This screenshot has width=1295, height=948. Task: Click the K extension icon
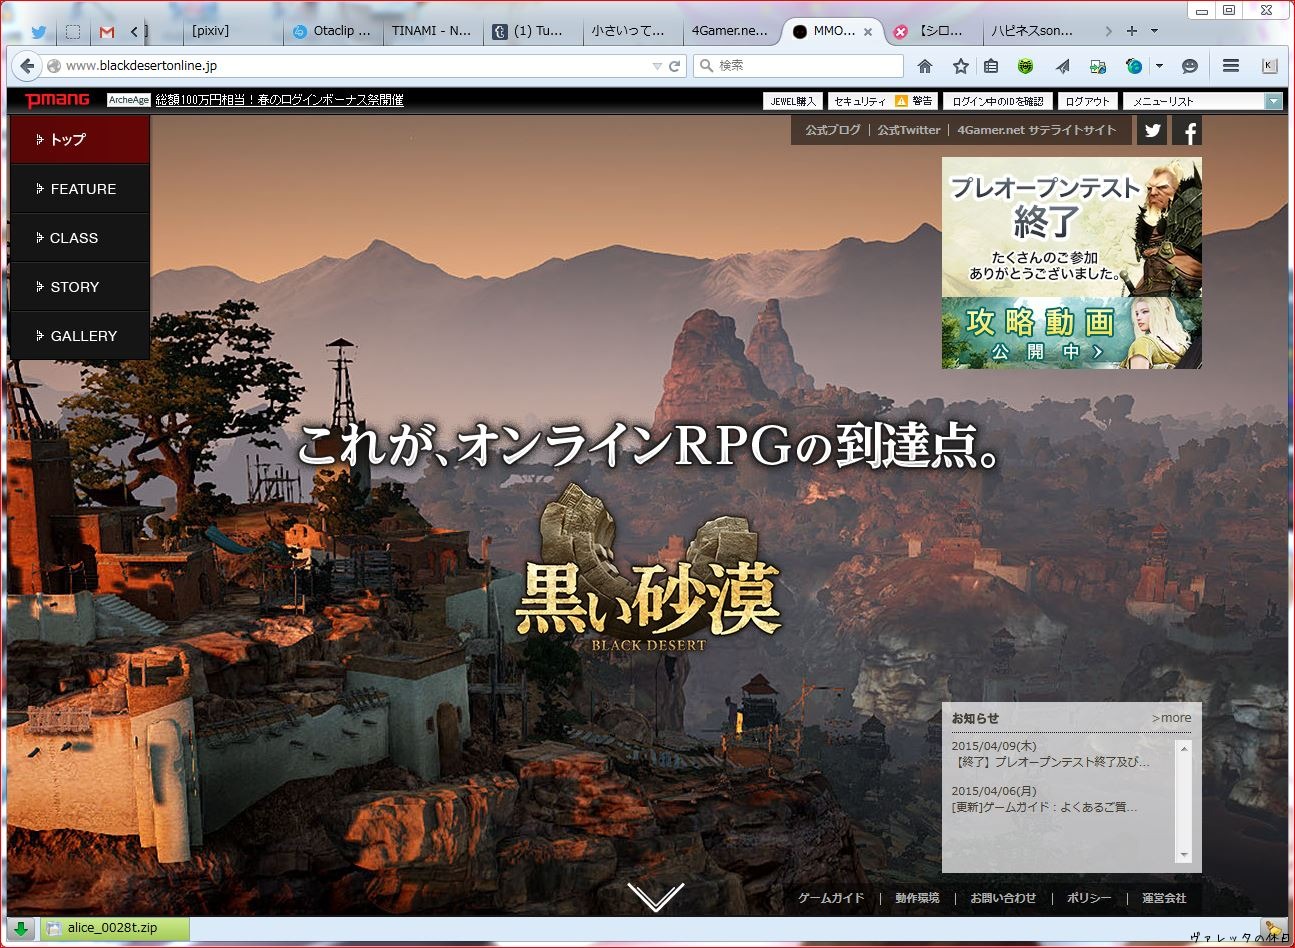(x=1269, y=66)
